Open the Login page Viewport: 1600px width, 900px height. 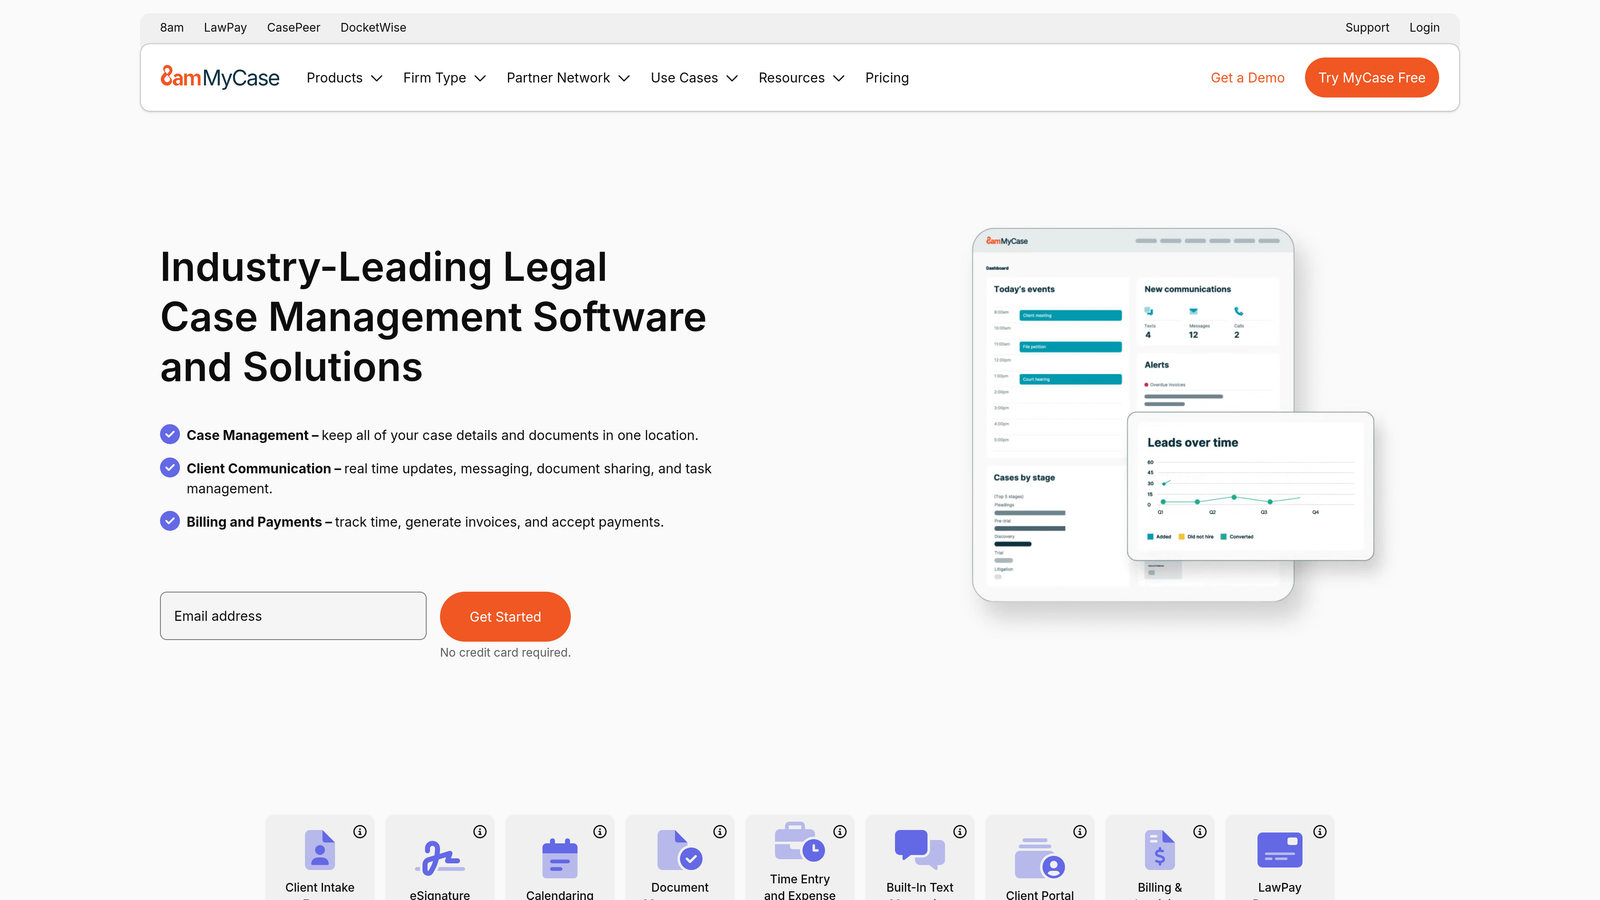1424,28
